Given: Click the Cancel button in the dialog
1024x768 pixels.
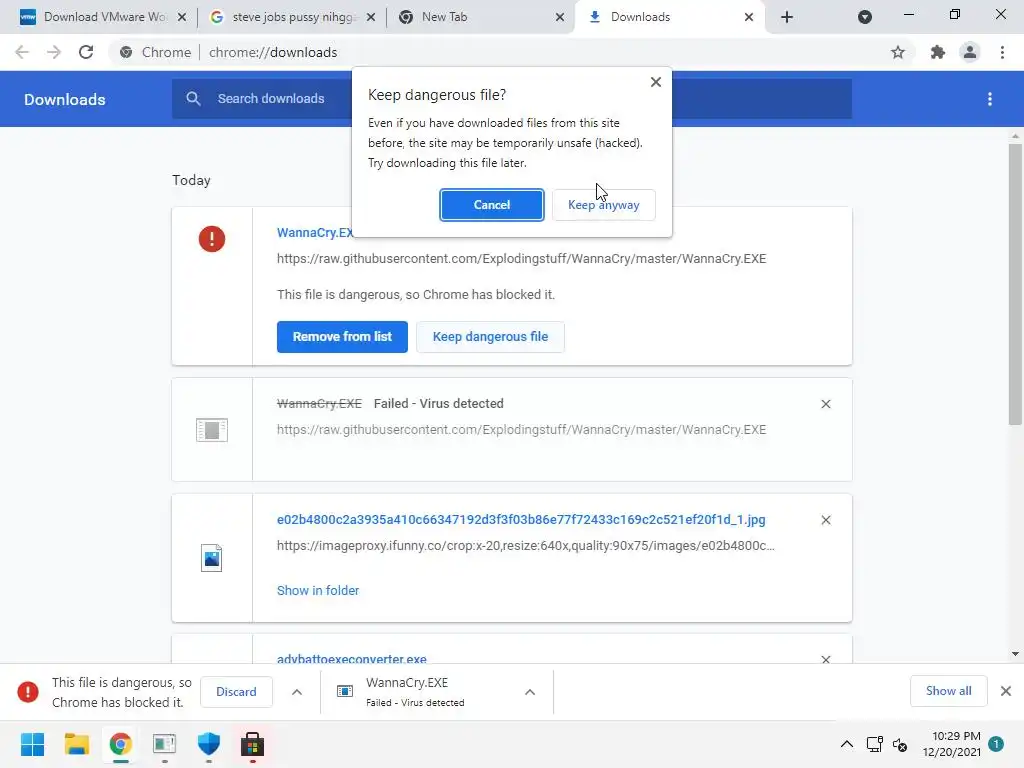Looking at the screenshot, I should (491, 205).
